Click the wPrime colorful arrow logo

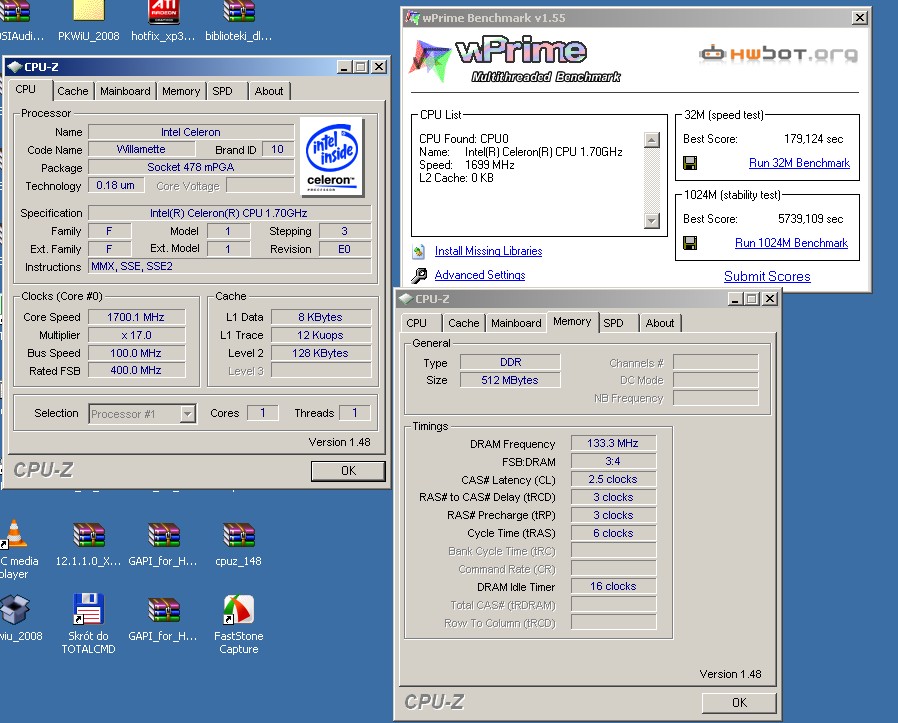pos(428,60)
